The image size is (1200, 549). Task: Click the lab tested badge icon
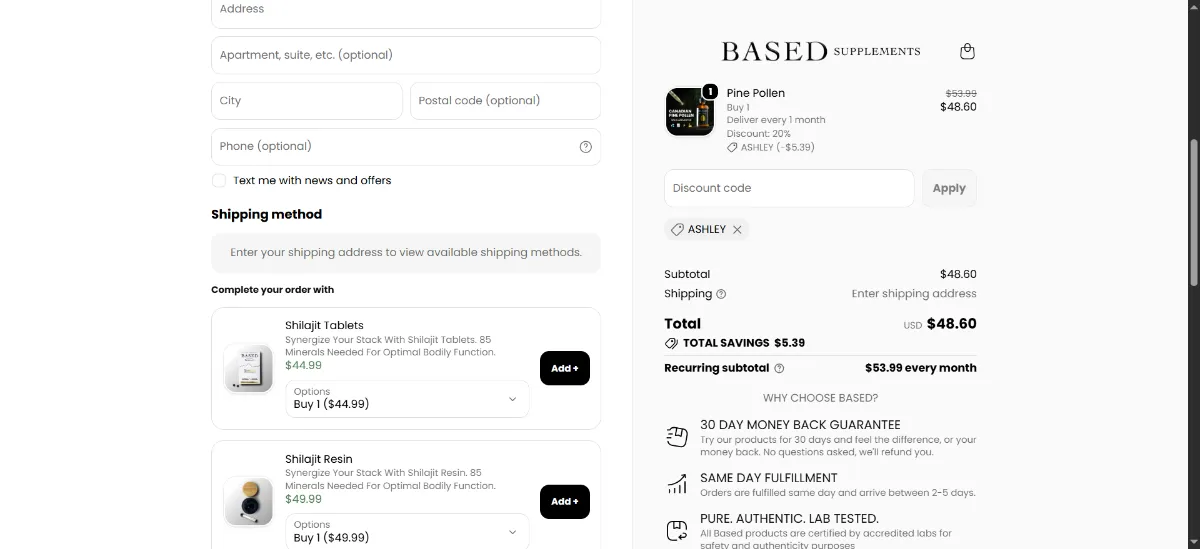[677, 530]
